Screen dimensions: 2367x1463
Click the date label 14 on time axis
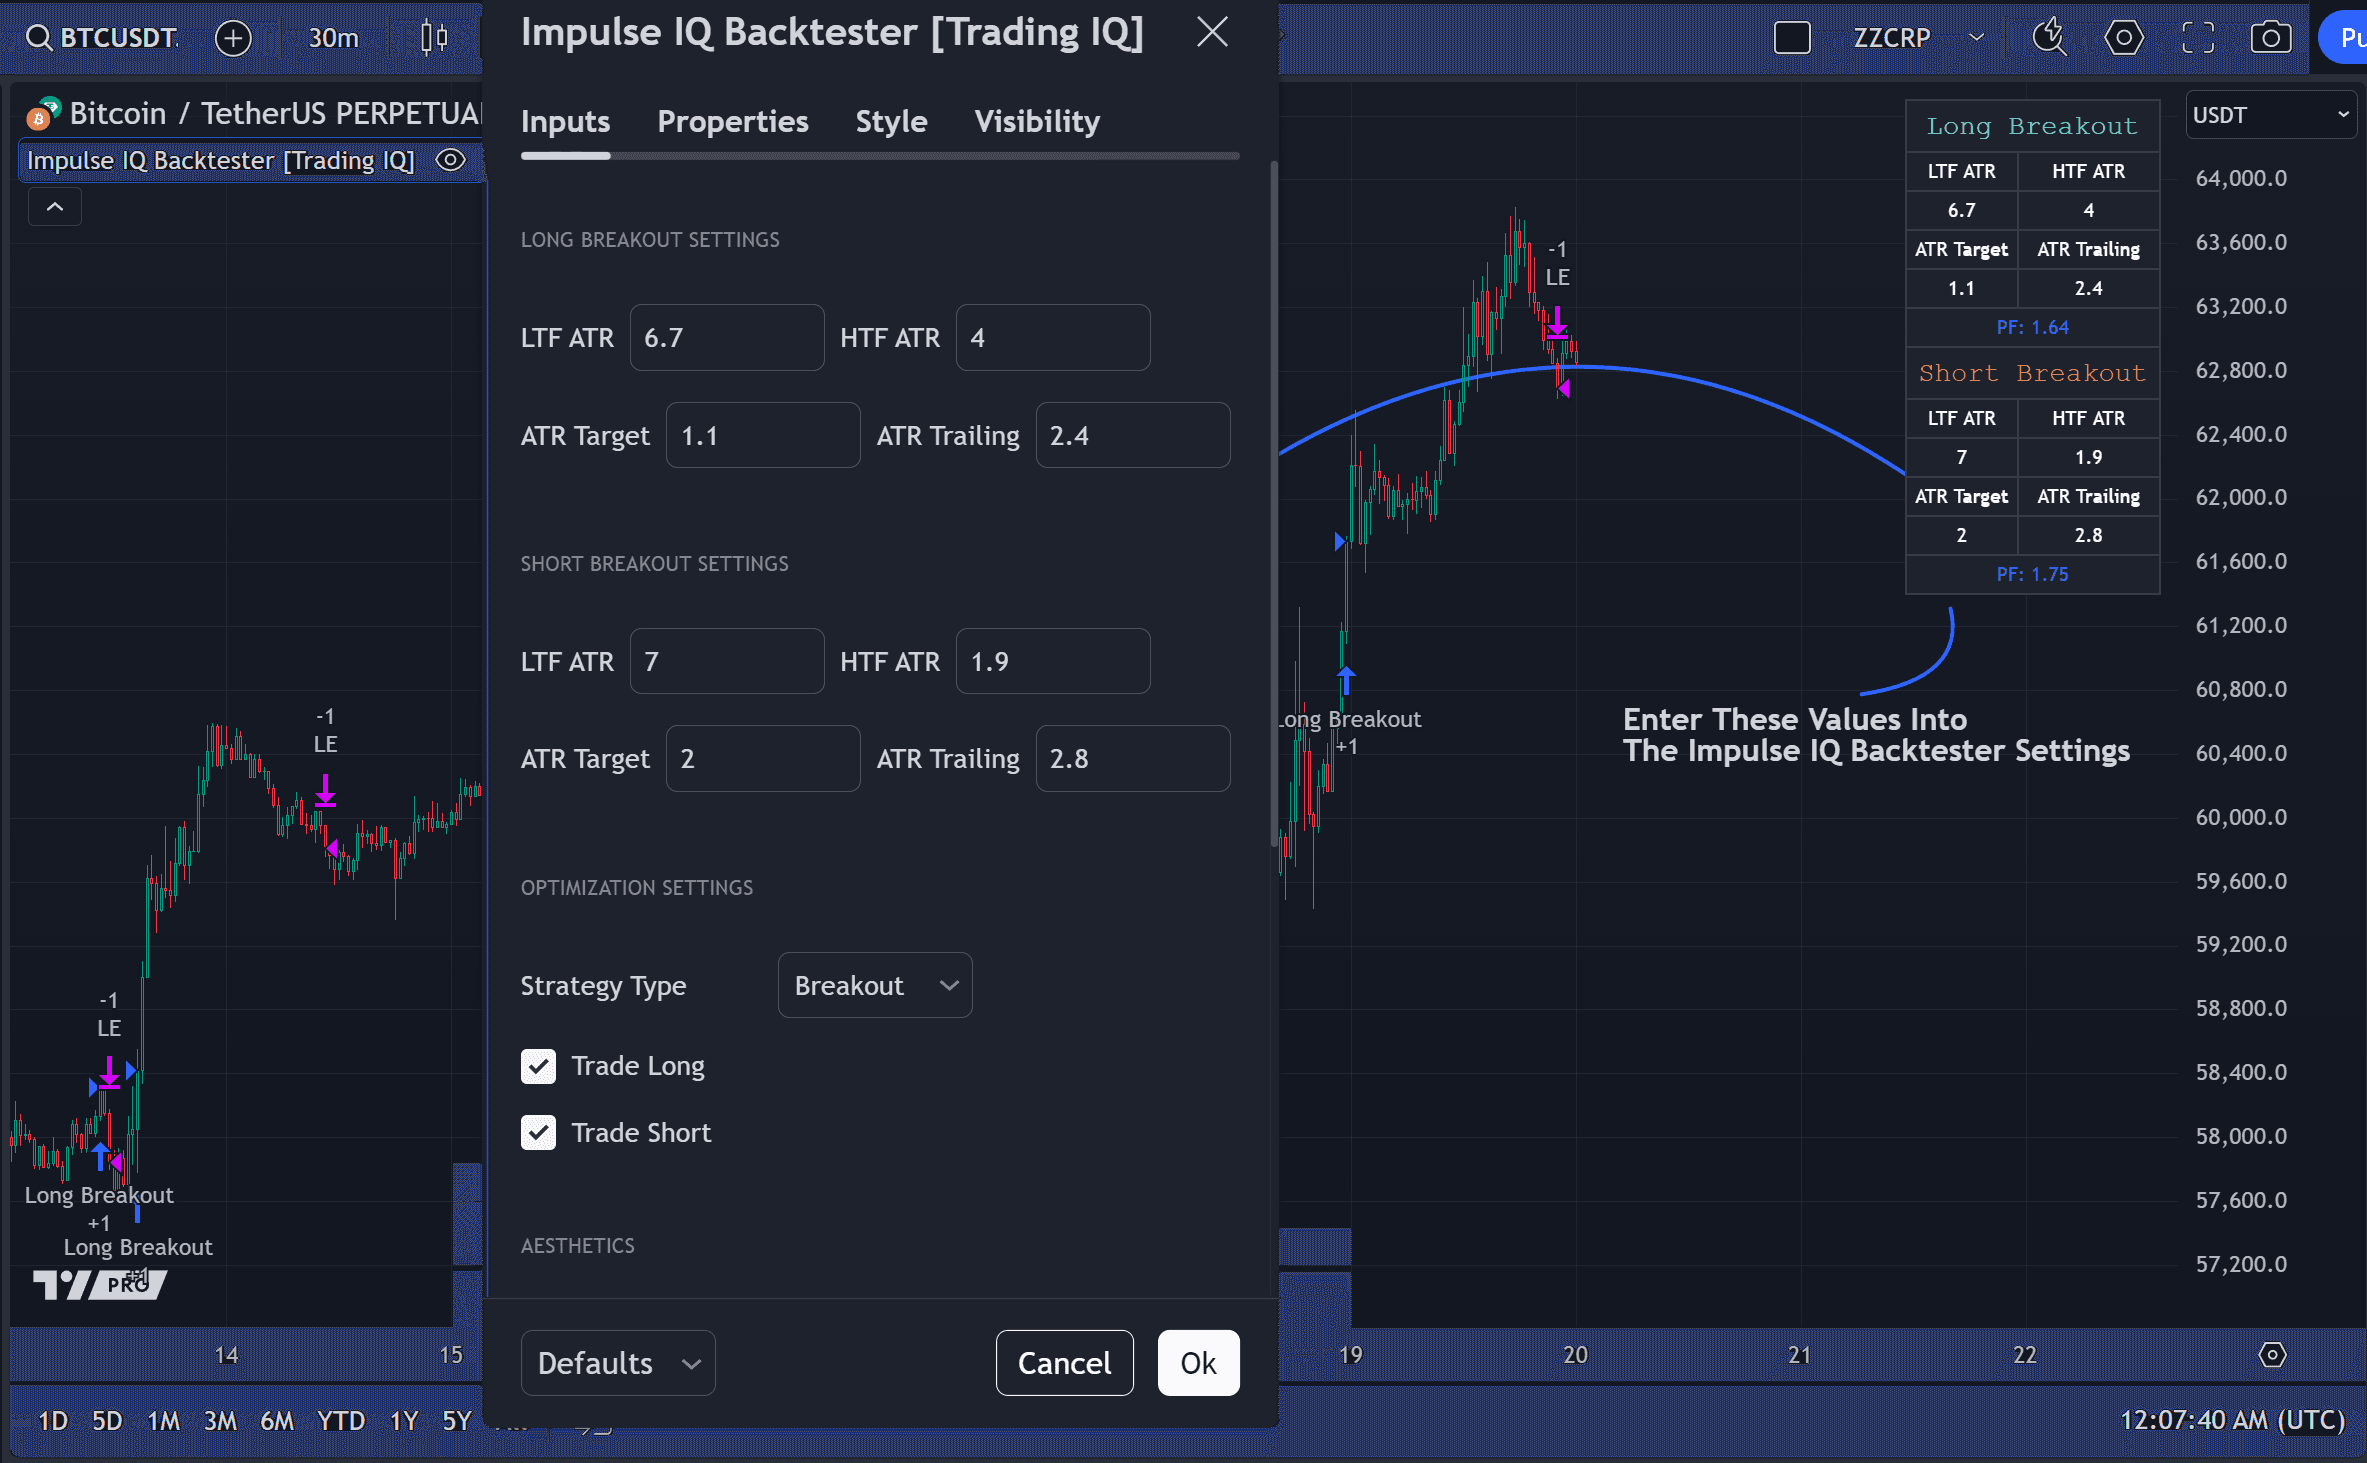(x=226, y=1354)
